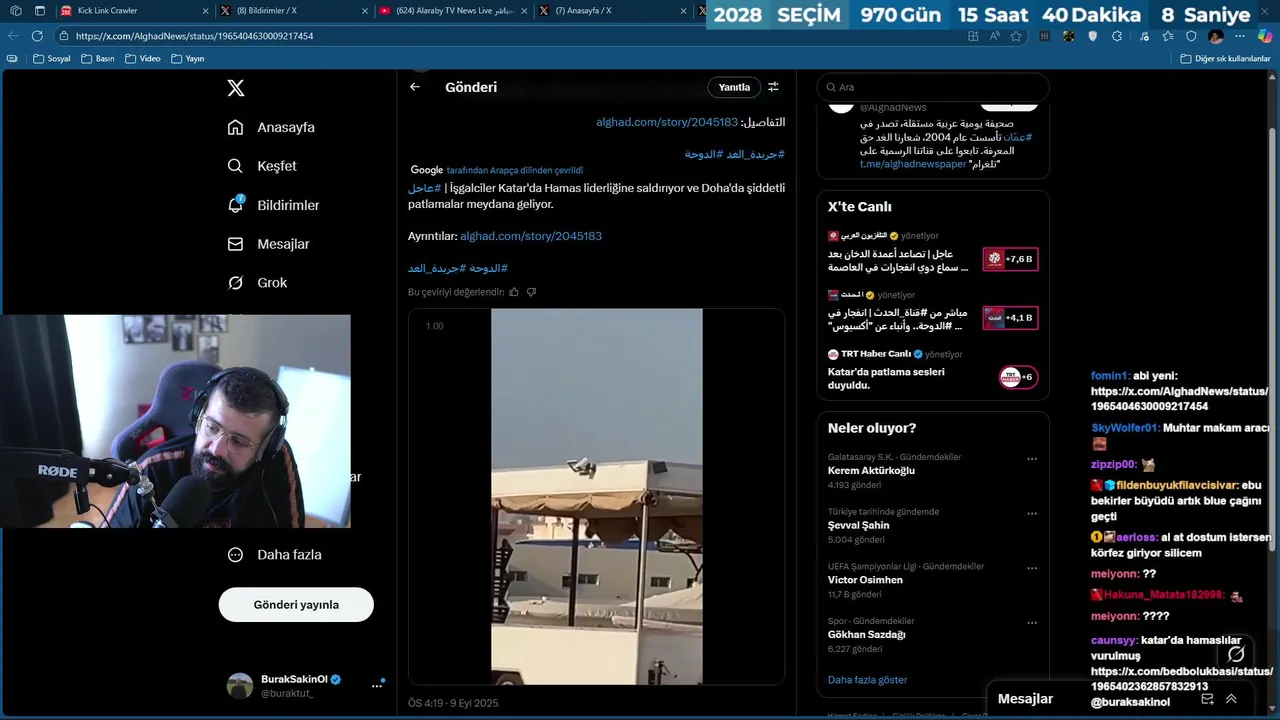This screenshot has width=1280, height=720.
Task: Click the Ara search field
Action: (933, 87)
